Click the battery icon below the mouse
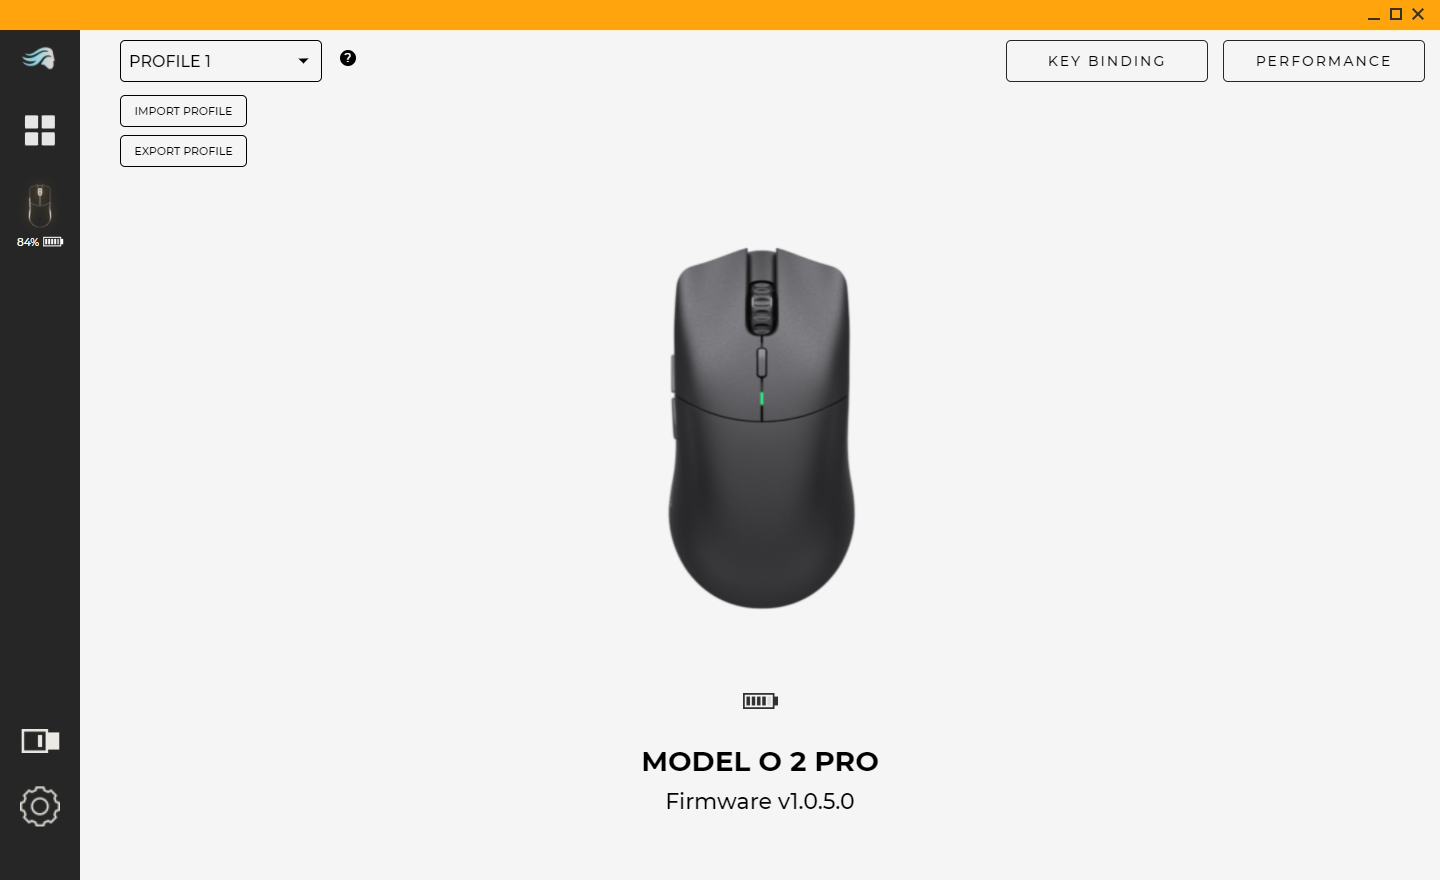1440x880 pixels. [760, 701]
